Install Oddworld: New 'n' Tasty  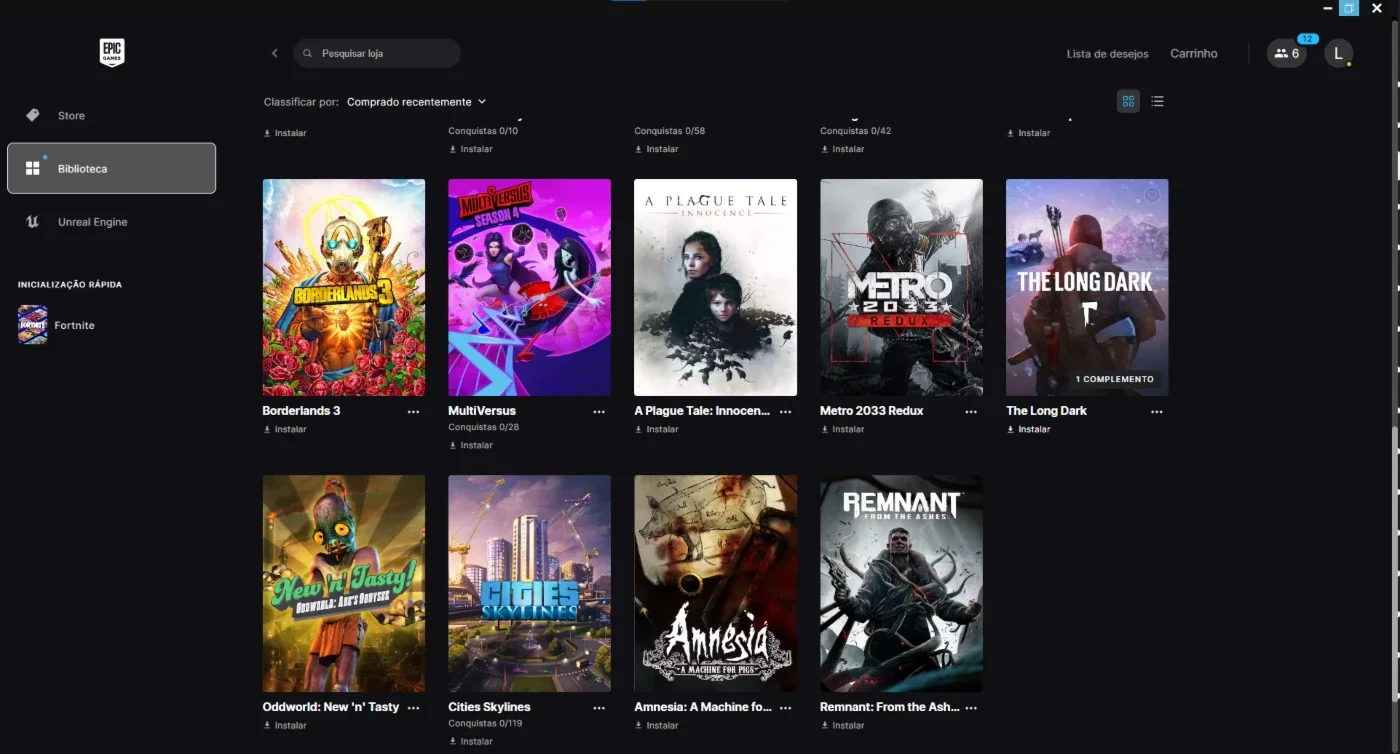pyautogui.click(x=285, y=725)
